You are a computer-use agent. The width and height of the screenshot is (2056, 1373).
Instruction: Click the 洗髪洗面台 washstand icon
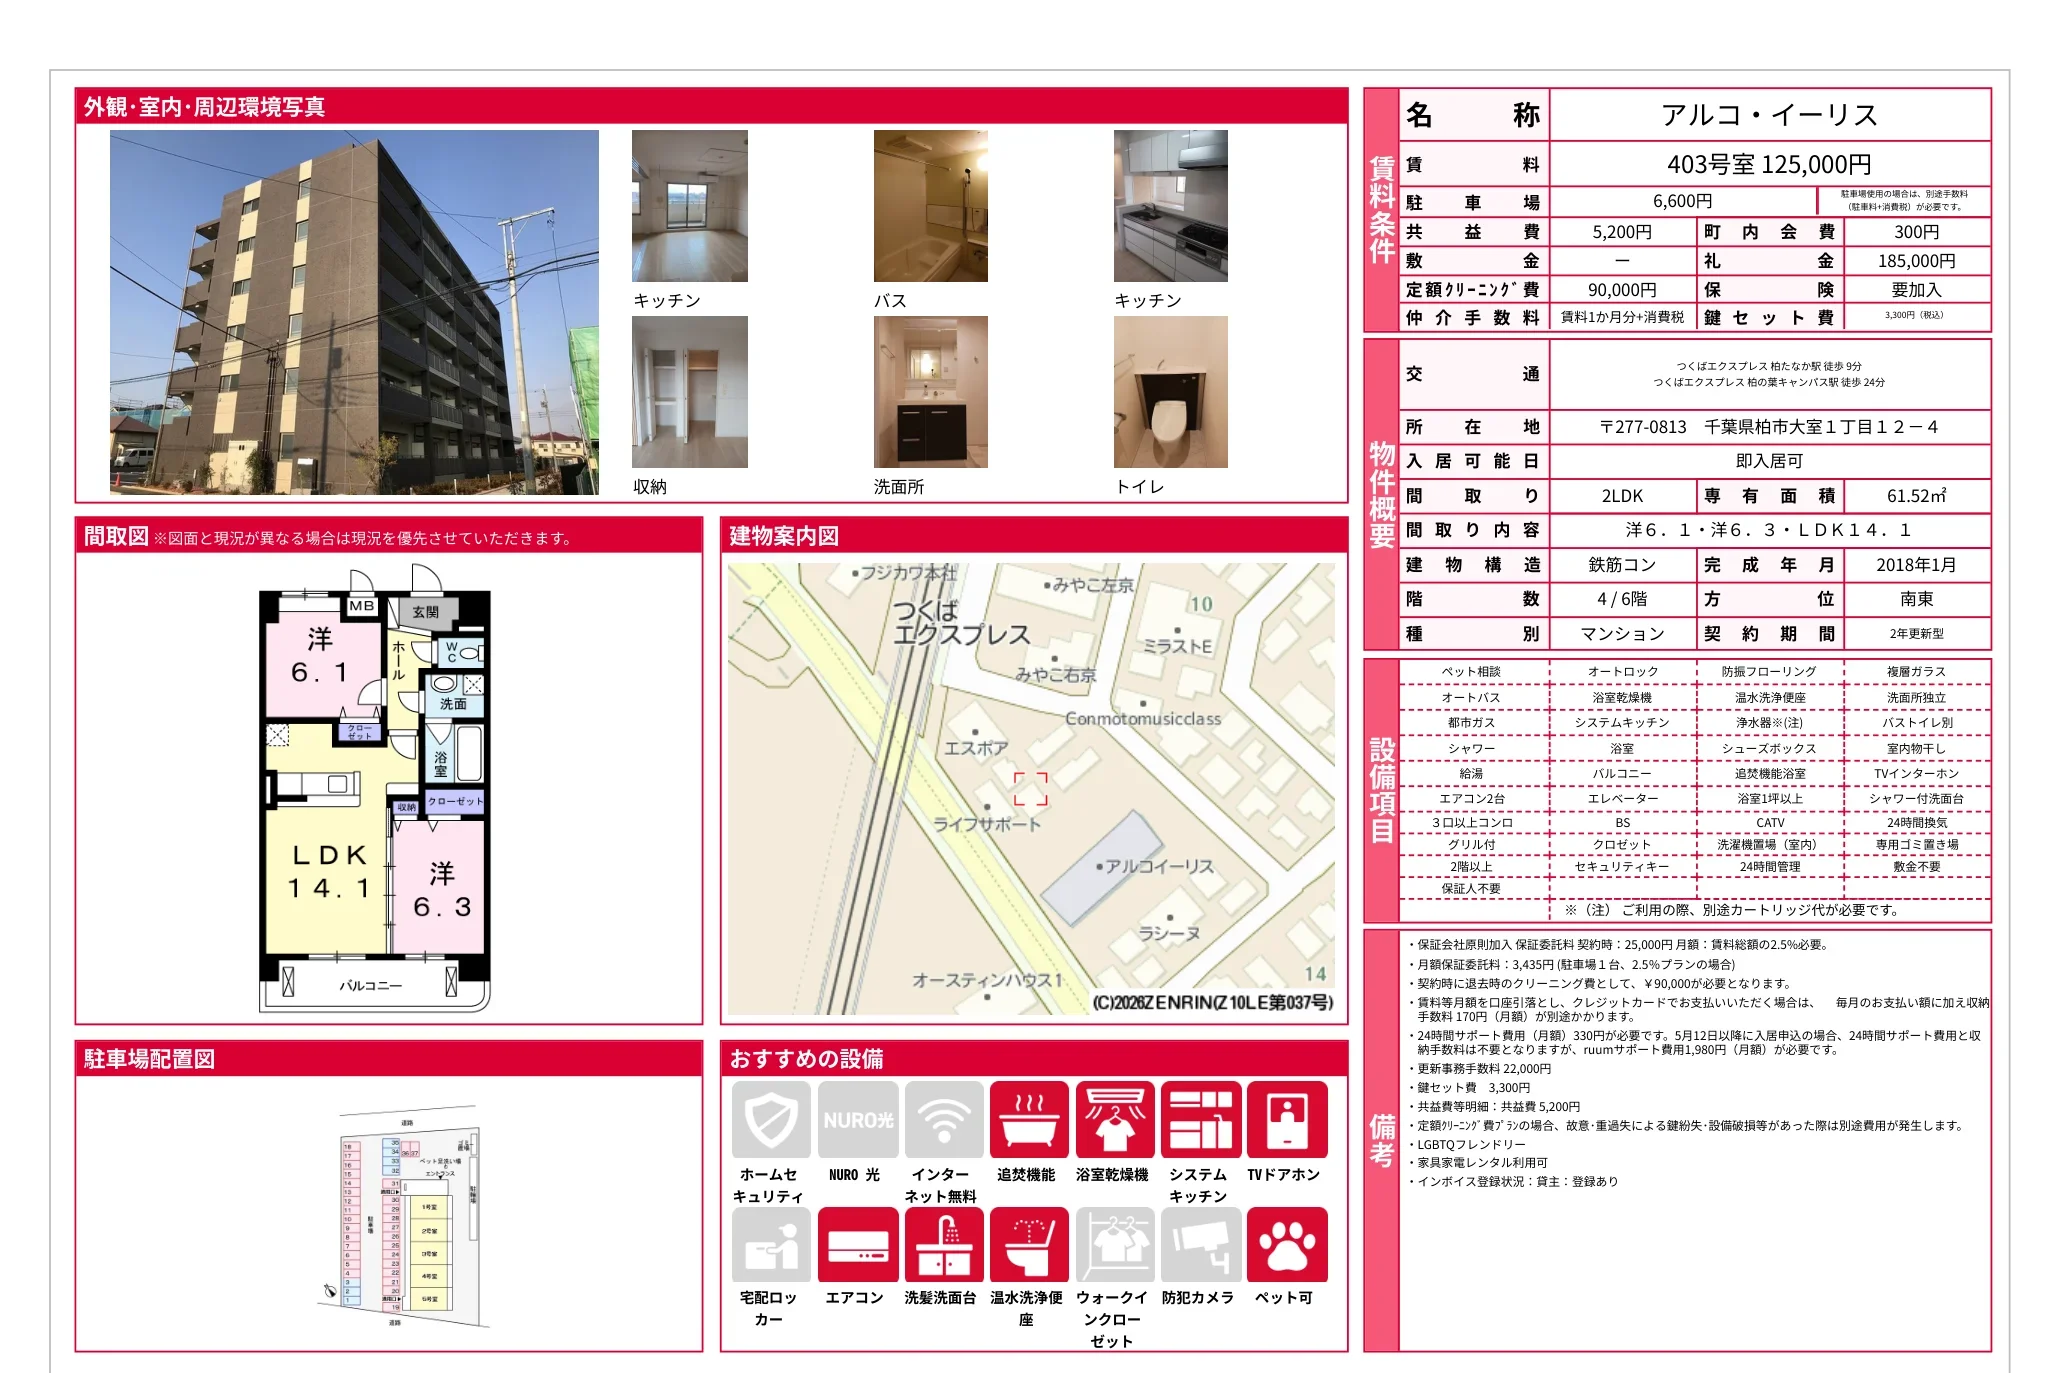[x=943, y=1244]
